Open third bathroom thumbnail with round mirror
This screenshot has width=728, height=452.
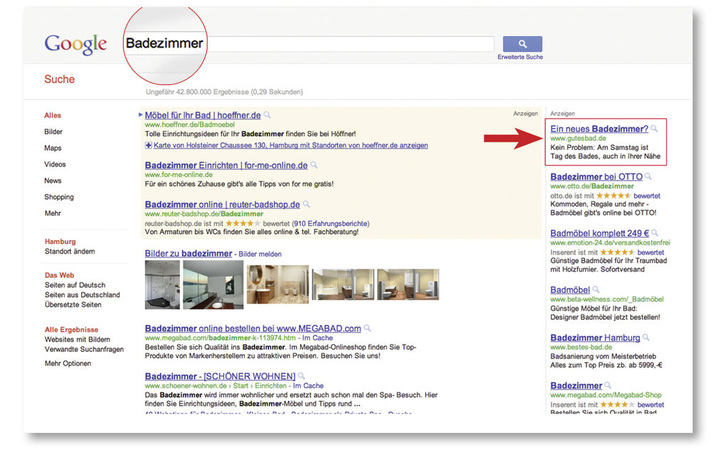278,284
